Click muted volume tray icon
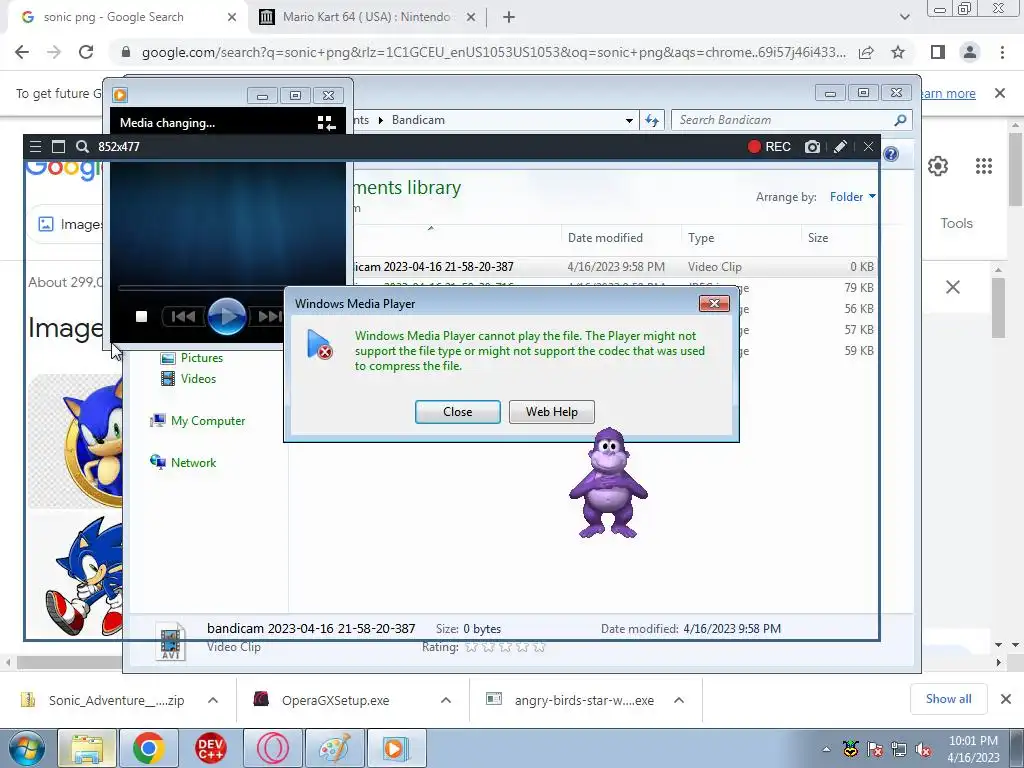 [x=923, y=750]
